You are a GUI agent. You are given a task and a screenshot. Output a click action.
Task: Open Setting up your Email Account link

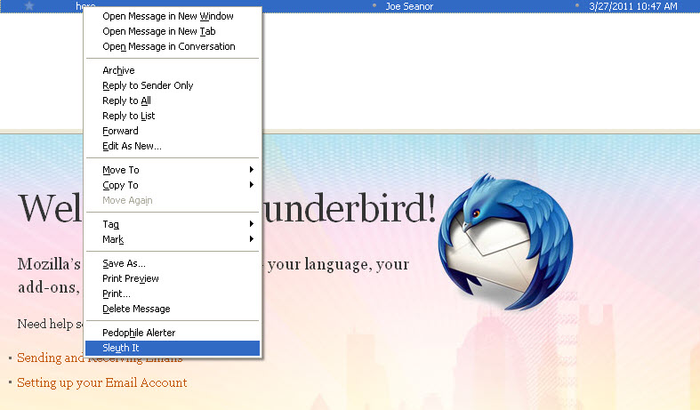[102, 383]
